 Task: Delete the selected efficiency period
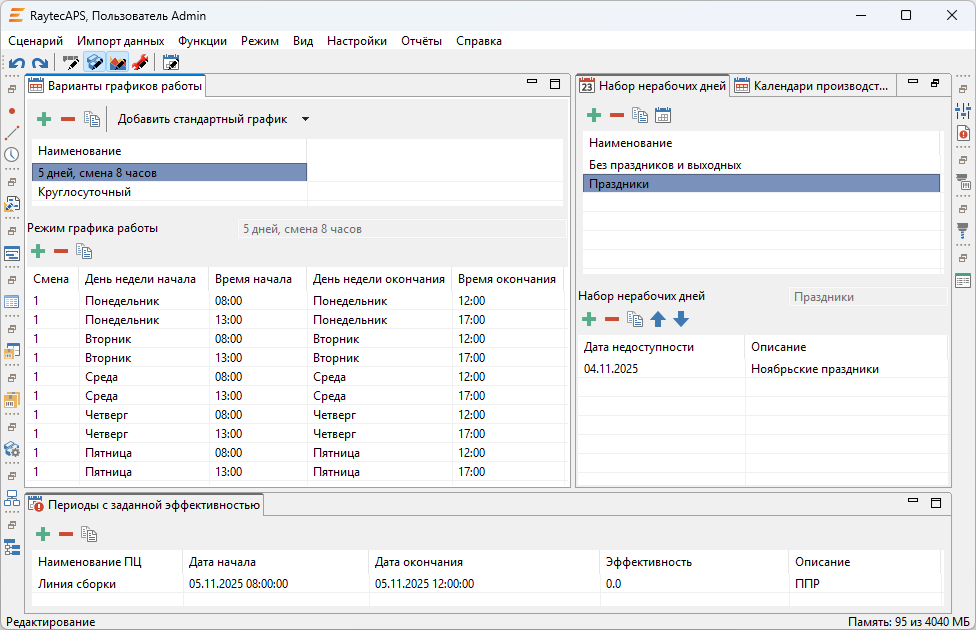[x=66, y=534]
